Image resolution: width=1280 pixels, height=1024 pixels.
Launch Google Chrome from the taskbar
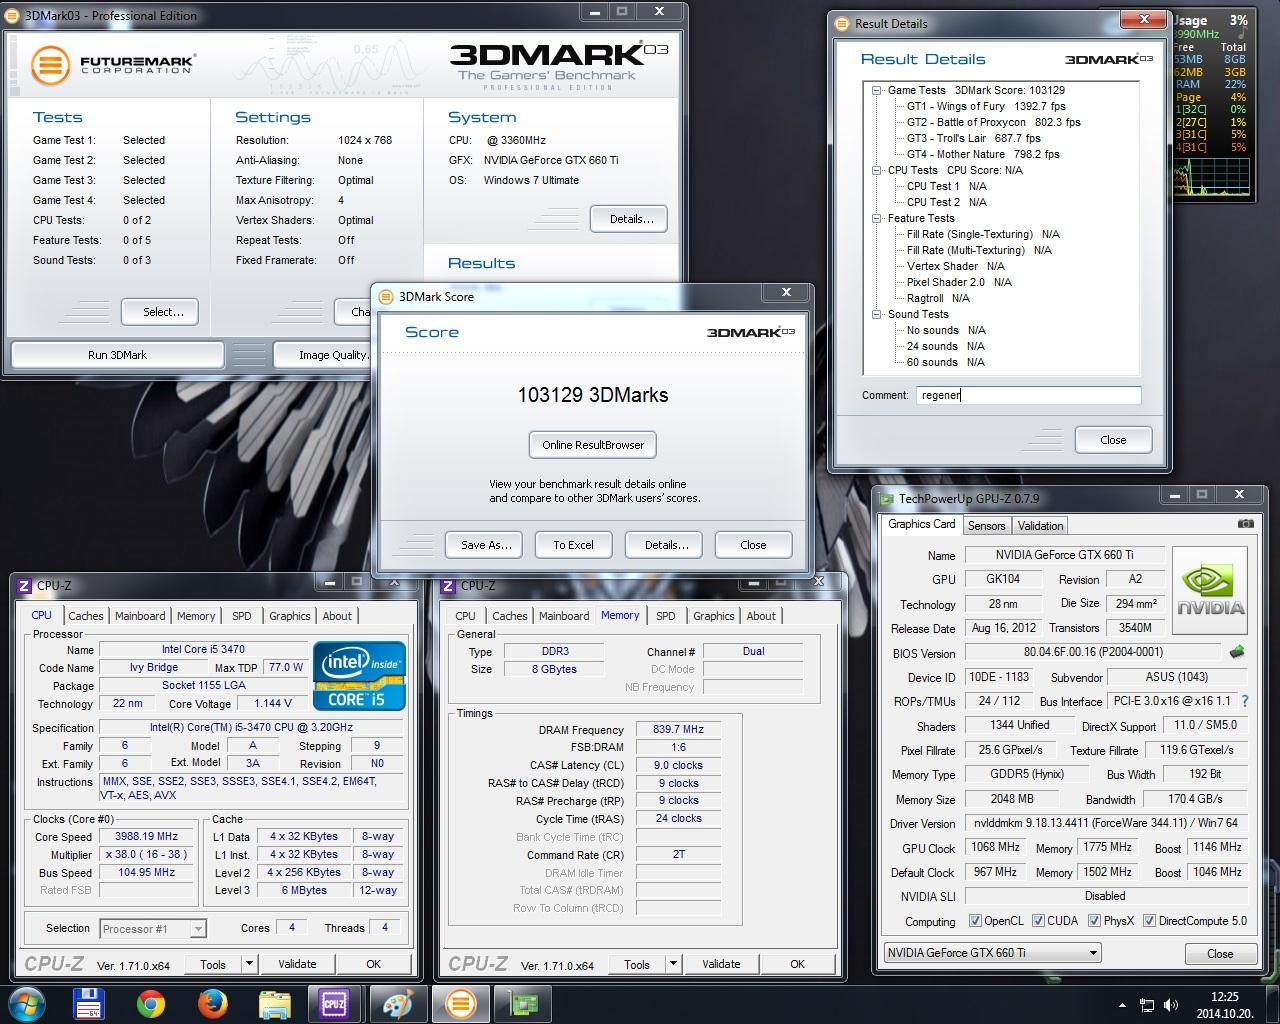click(x=152, y=1003)
